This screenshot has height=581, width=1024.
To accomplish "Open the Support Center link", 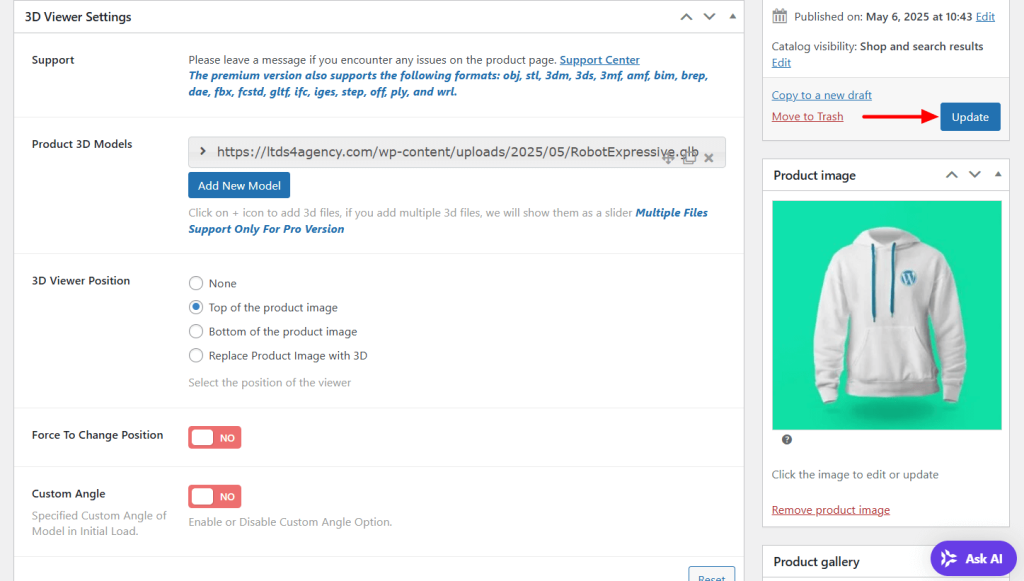I will 599,60.
